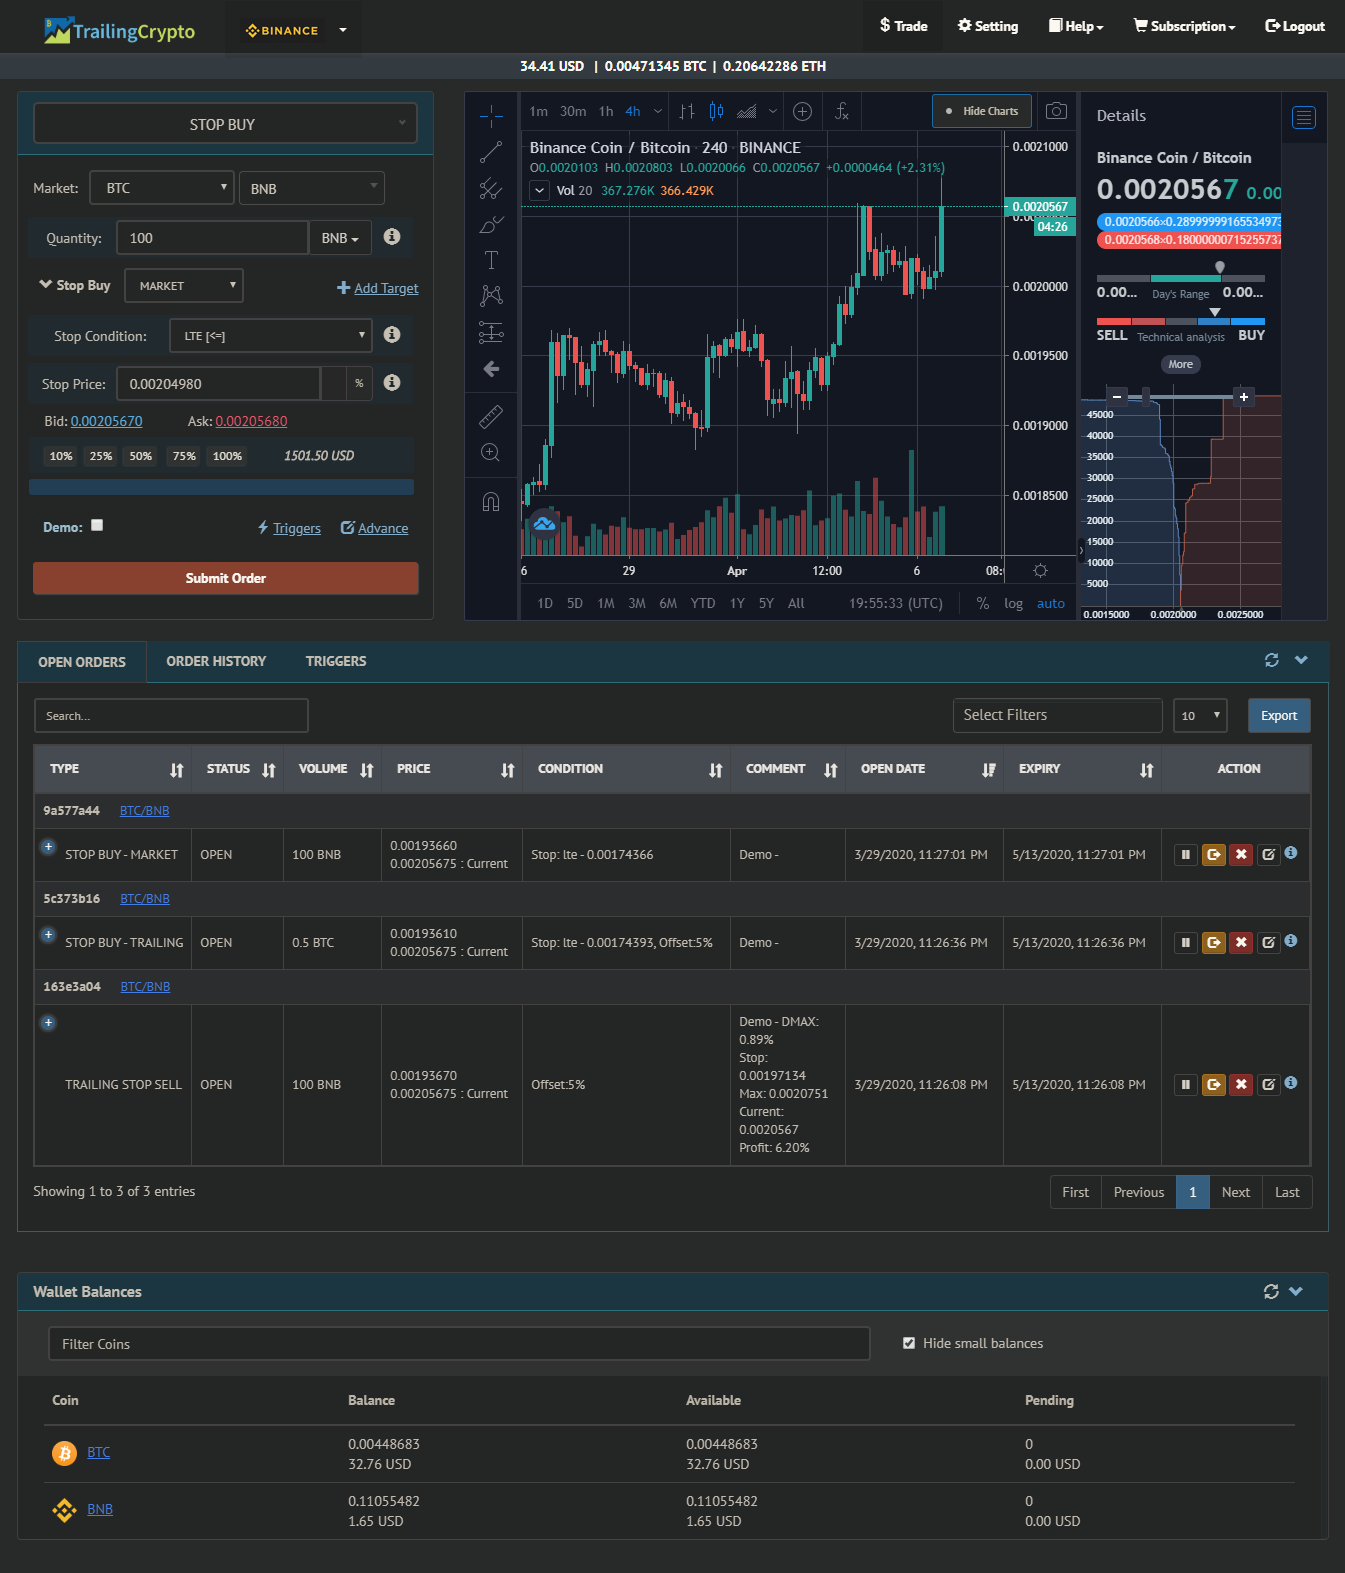Toggle Hide small balances checkbox
Viewport: 1345px width, 1573px height.
(909, 1343)
